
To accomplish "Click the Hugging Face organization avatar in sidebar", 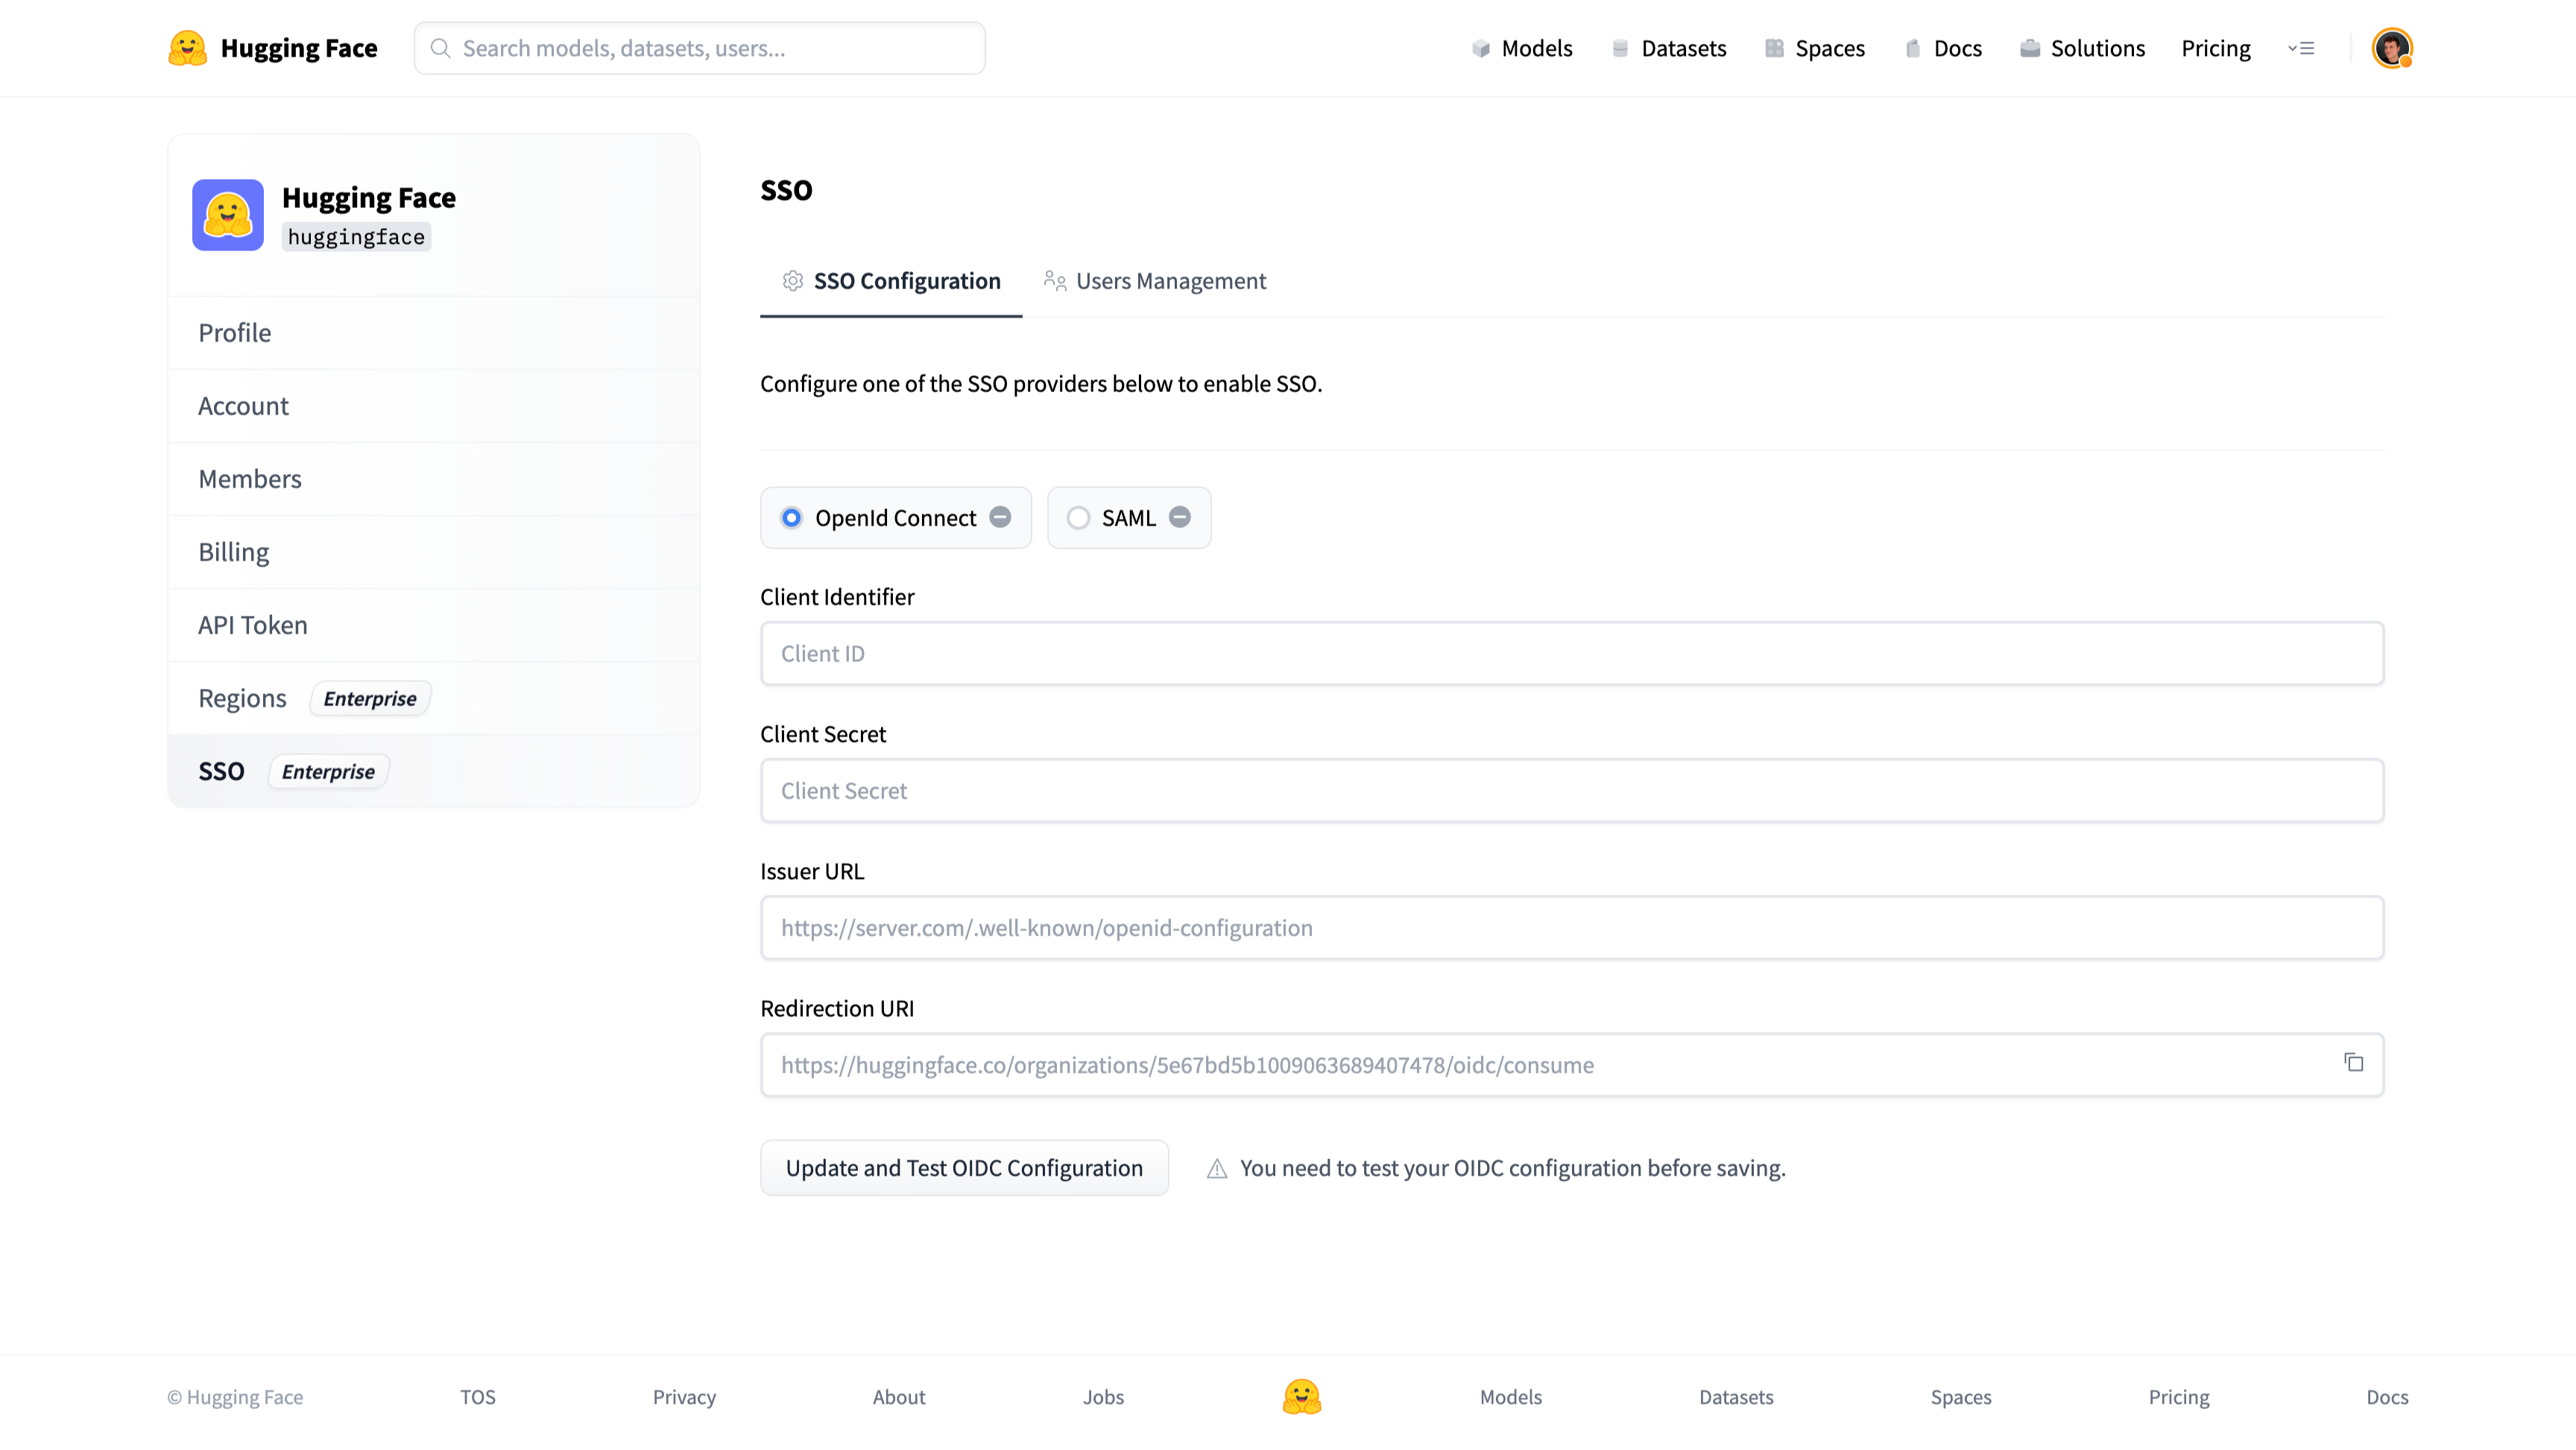I will click(x=228, y=215).
